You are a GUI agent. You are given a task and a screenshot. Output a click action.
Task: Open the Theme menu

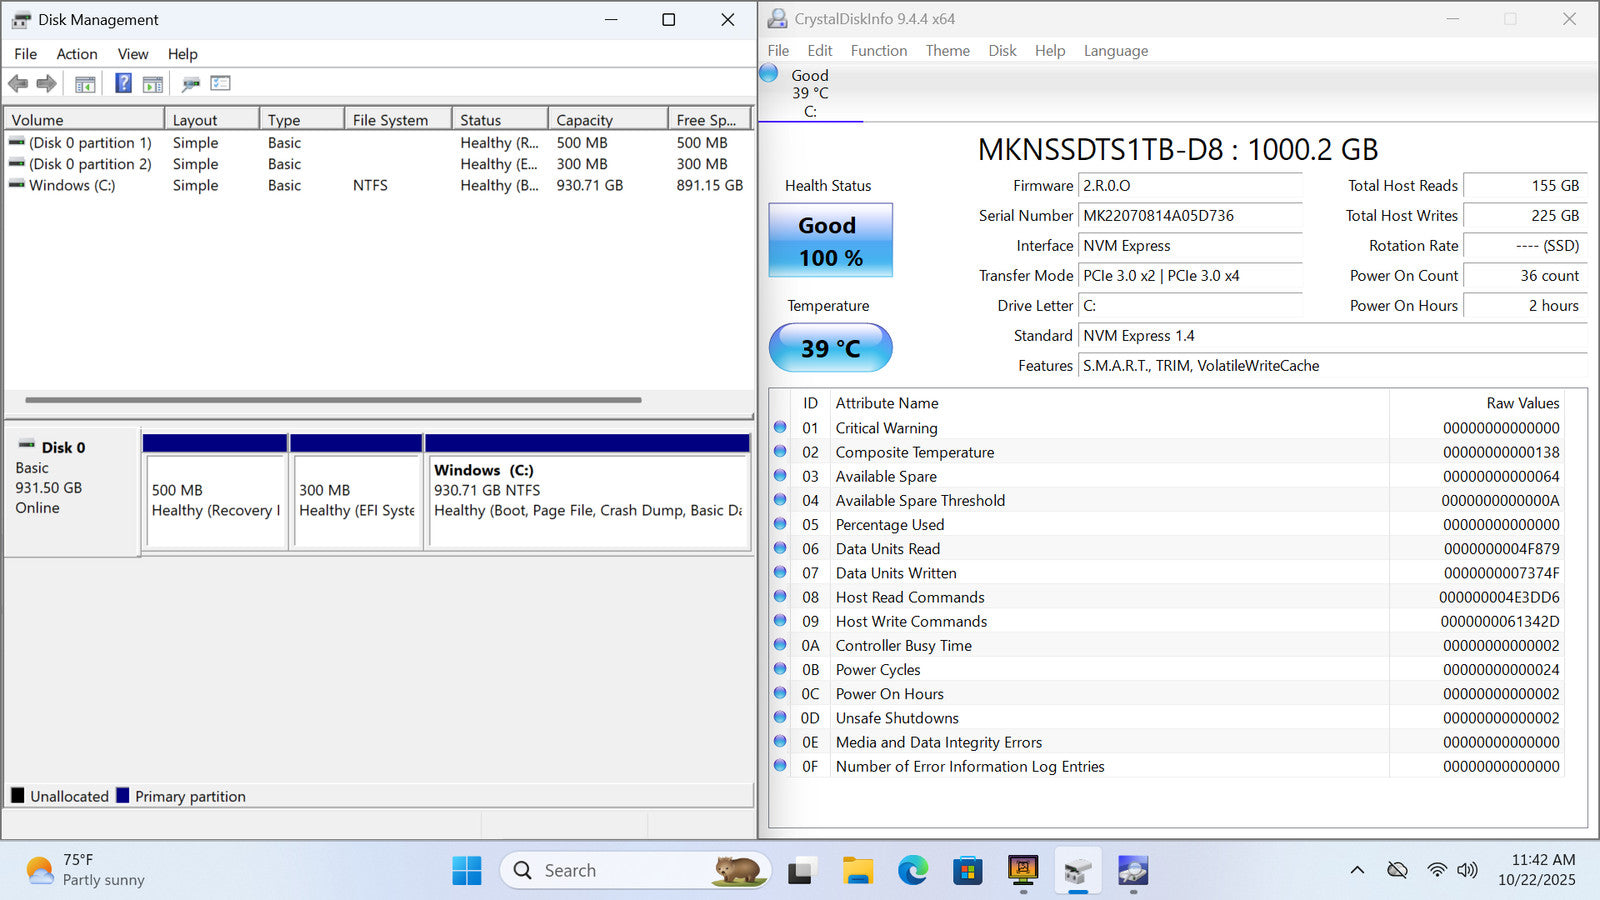pos(947,51)
